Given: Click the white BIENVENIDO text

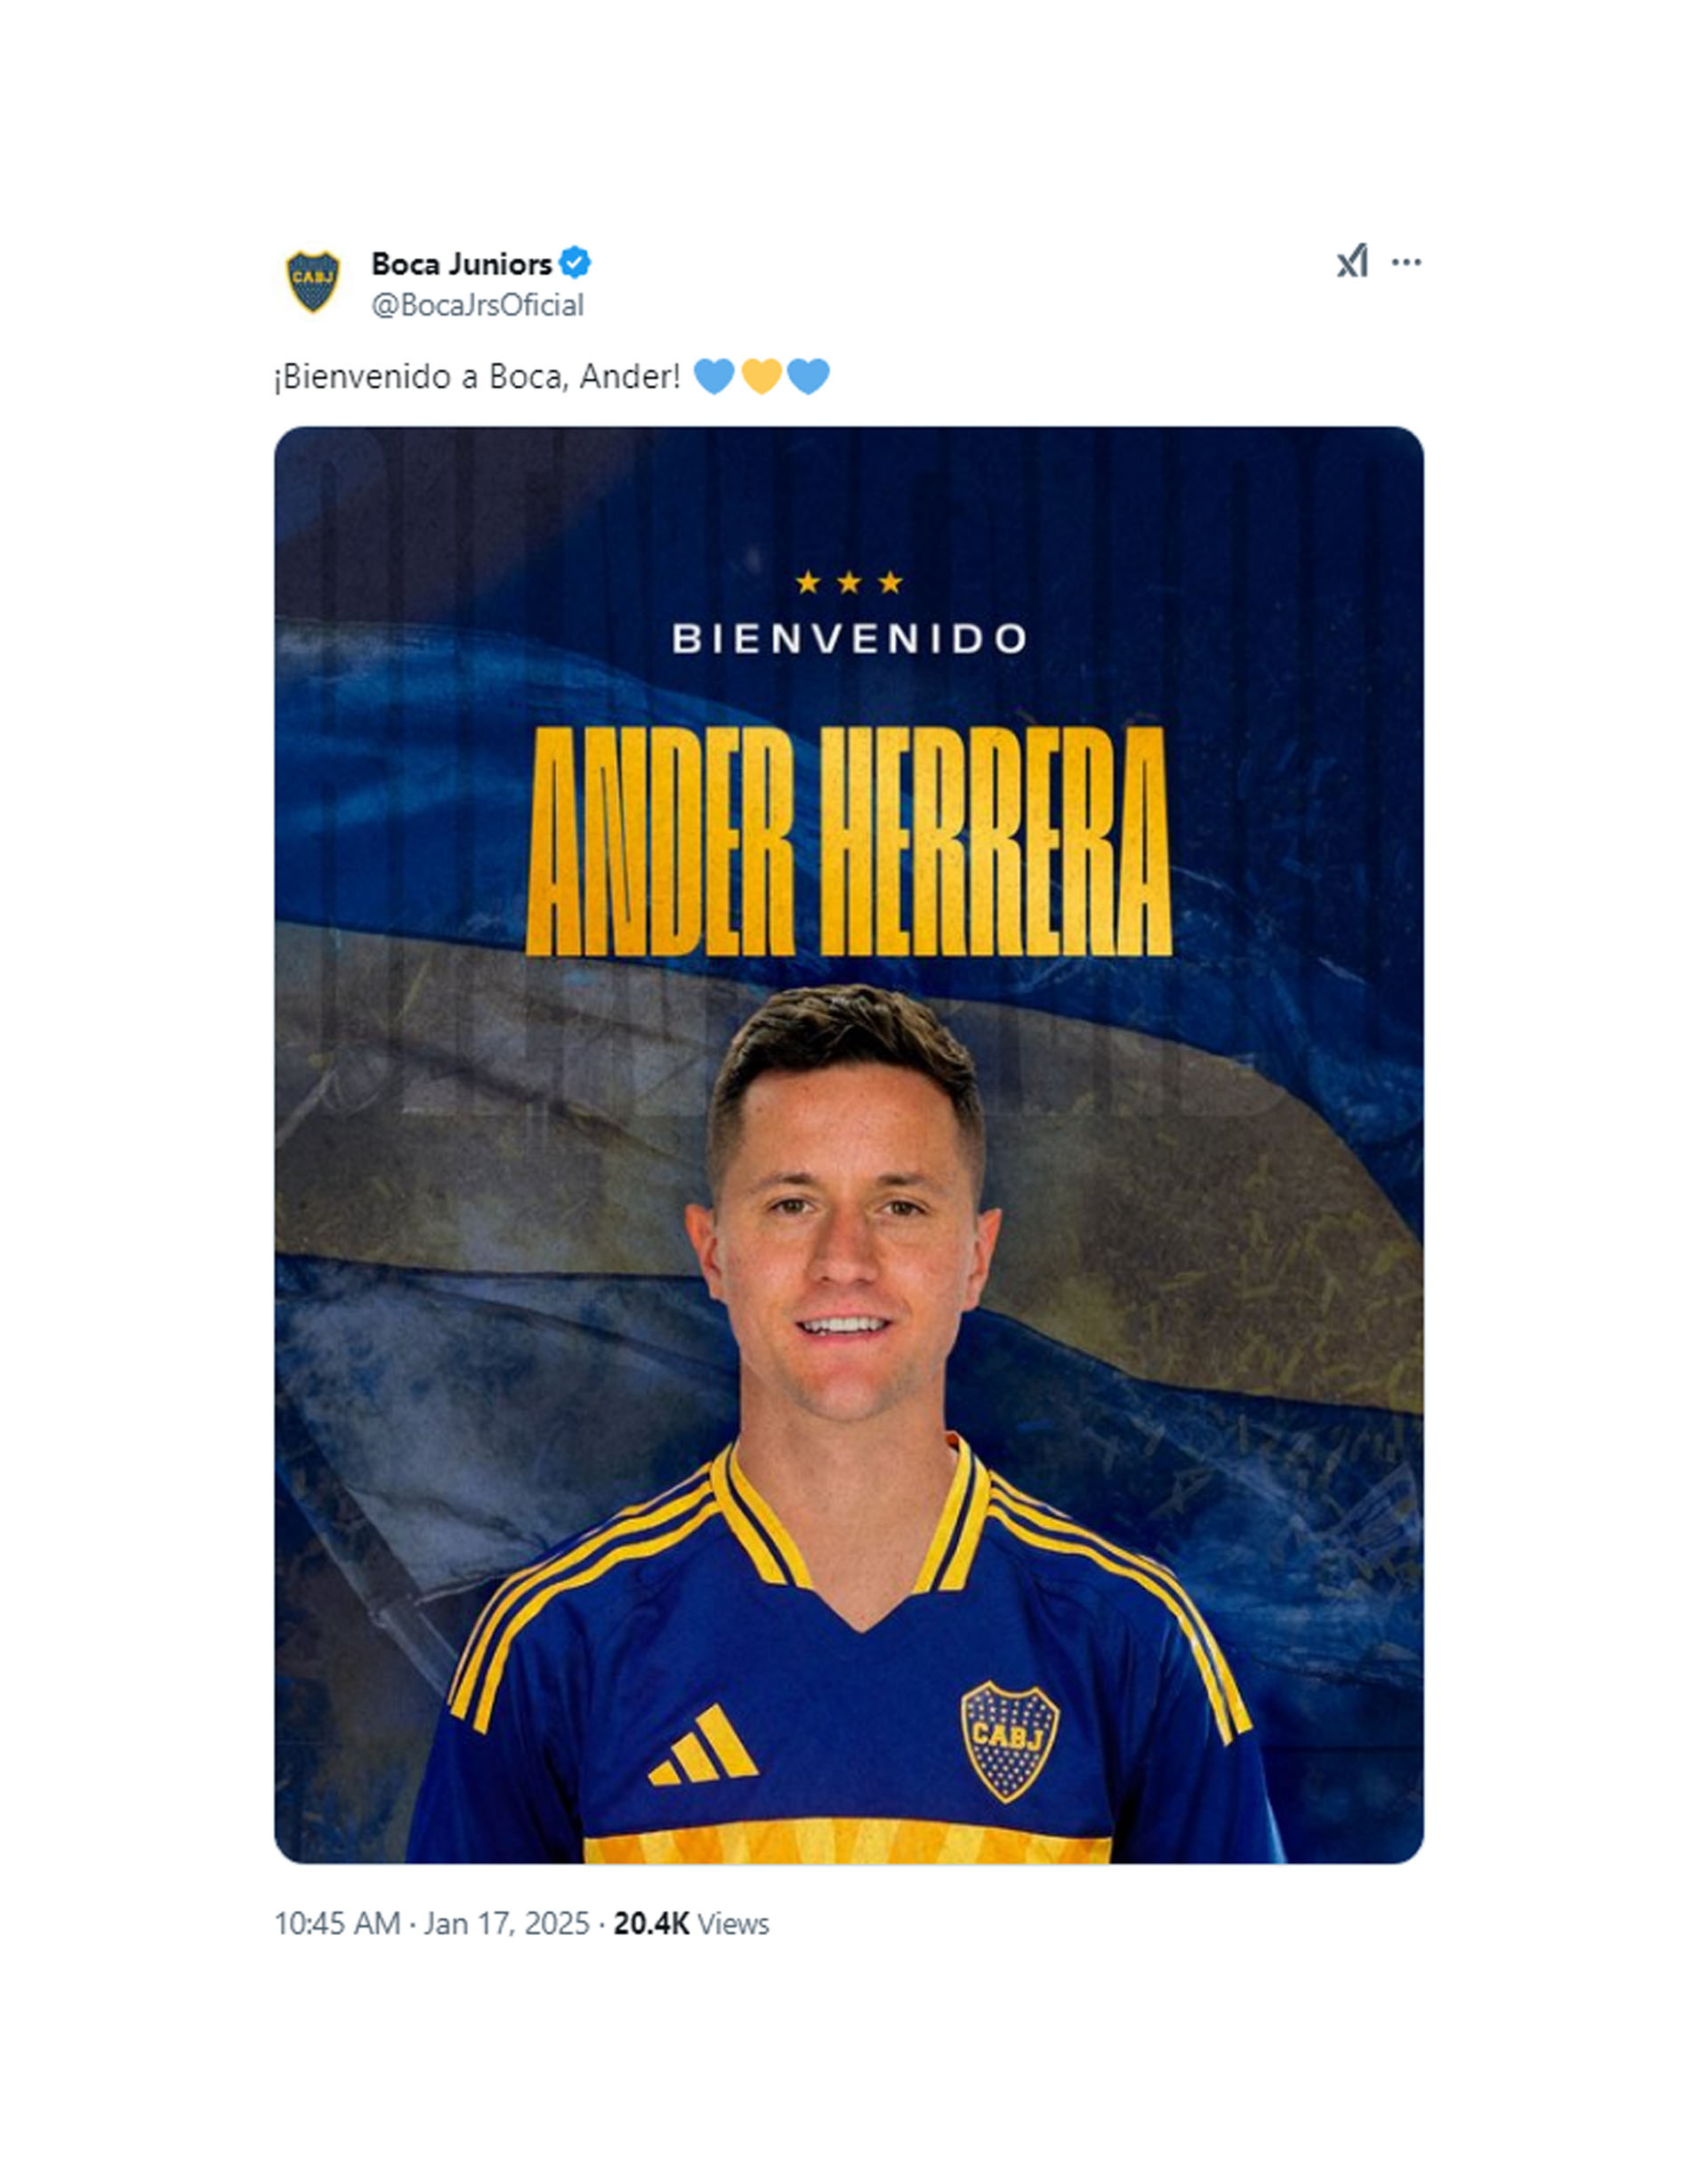Looking at the screenshot, I should click(x=849, y=638).
